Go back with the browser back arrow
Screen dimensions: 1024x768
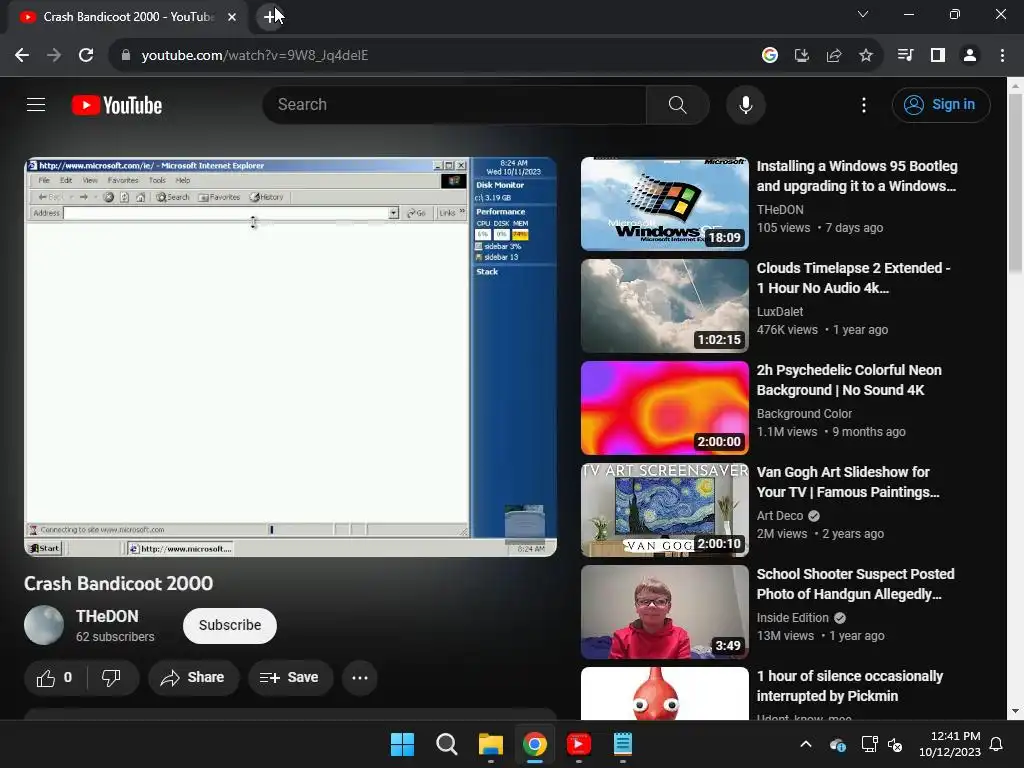tap(22, 56)
